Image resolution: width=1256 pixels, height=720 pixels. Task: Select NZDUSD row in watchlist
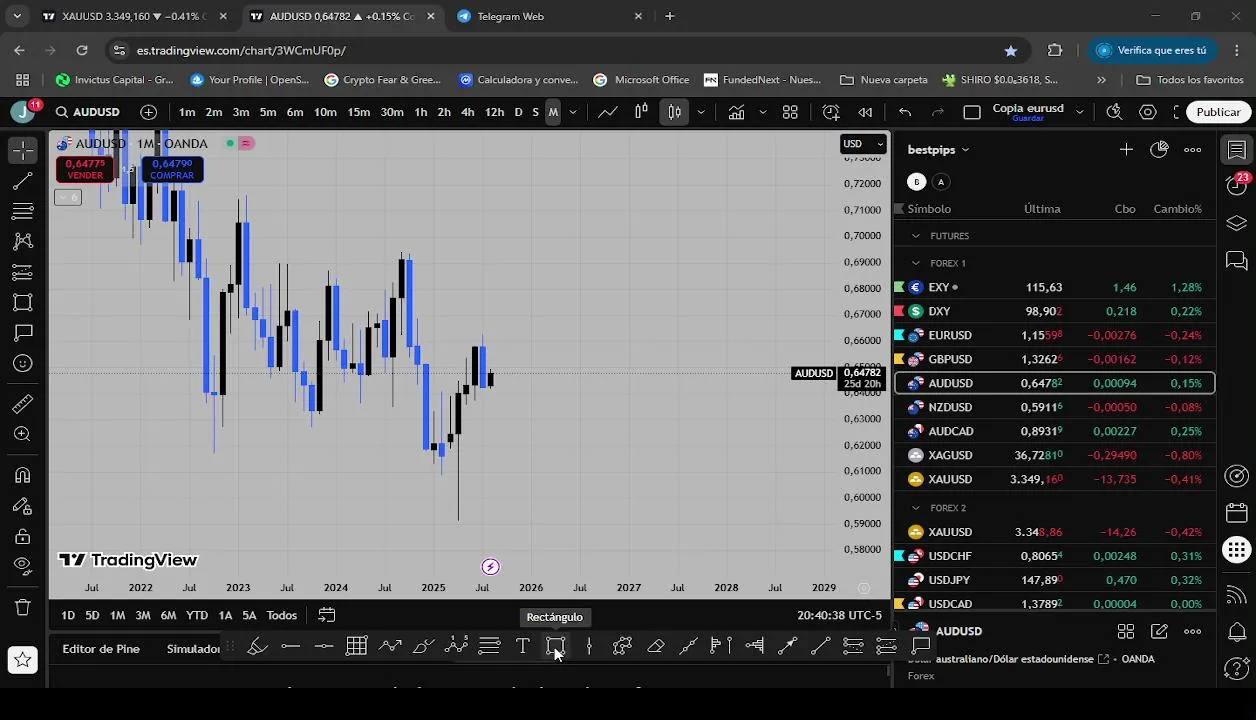pyautogui.click(x=1054, y=407)
